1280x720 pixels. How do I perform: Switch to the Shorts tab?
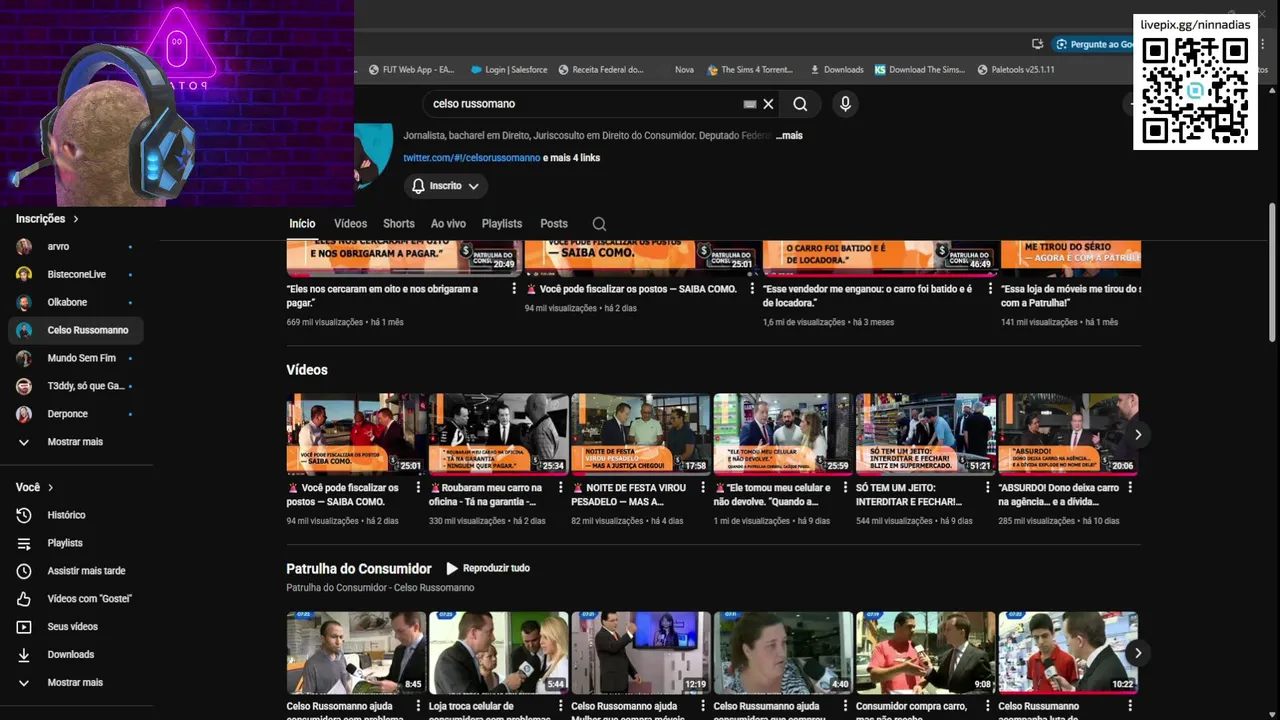(398, 224)
